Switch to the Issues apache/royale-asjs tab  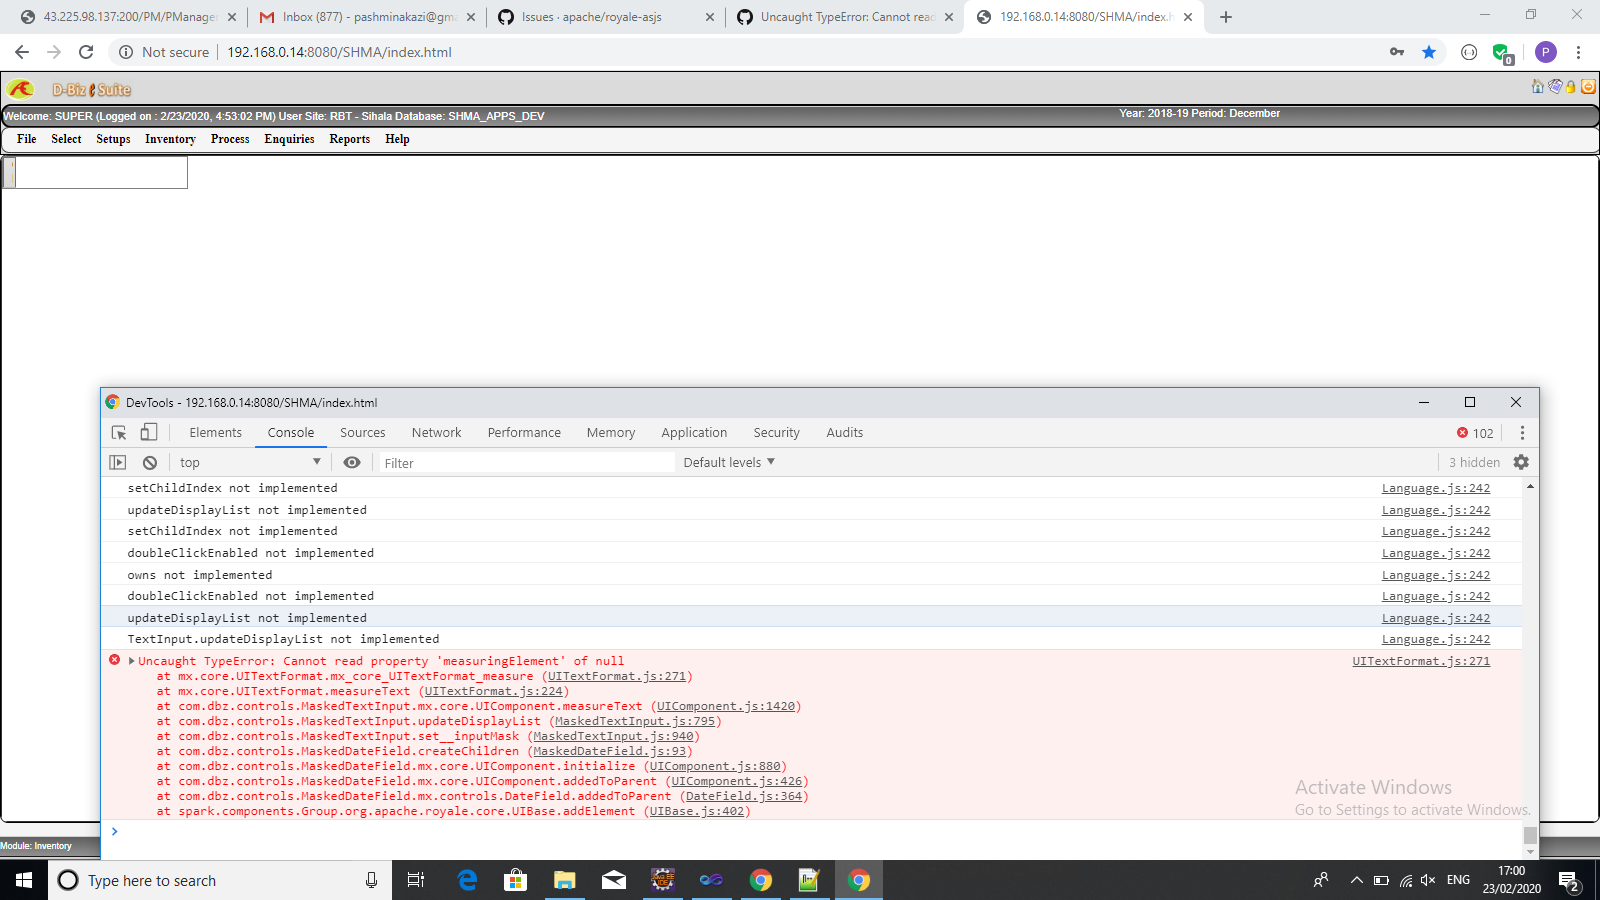606,17
